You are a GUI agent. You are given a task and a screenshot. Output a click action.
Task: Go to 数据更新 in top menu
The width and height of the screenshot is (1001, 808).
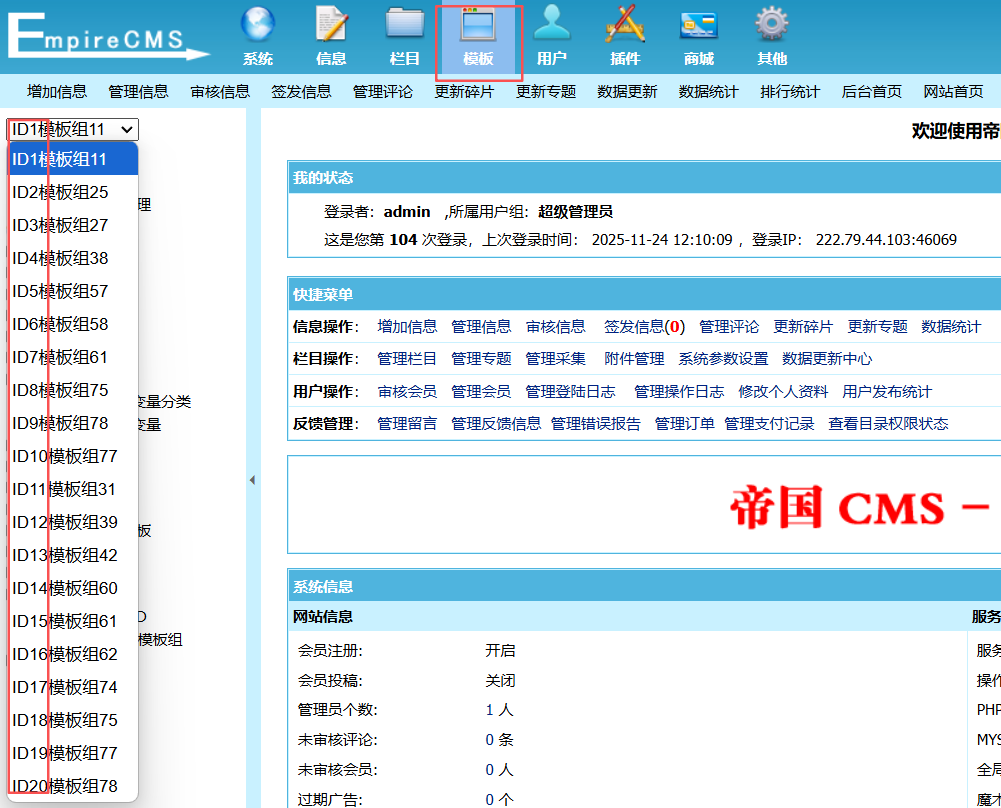(627, 91)
